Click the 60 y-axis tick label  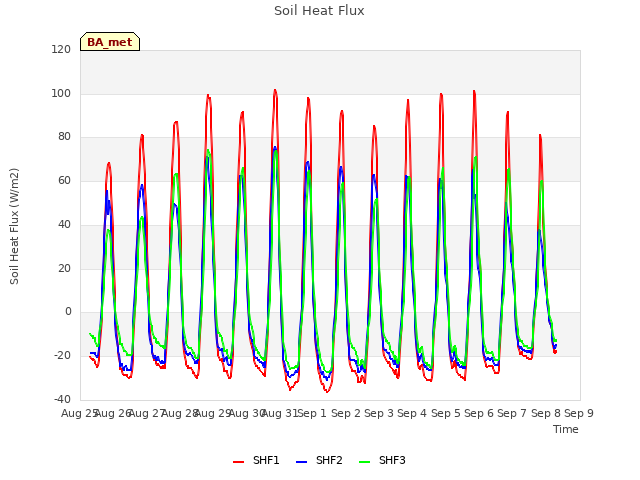pos(64,180)
